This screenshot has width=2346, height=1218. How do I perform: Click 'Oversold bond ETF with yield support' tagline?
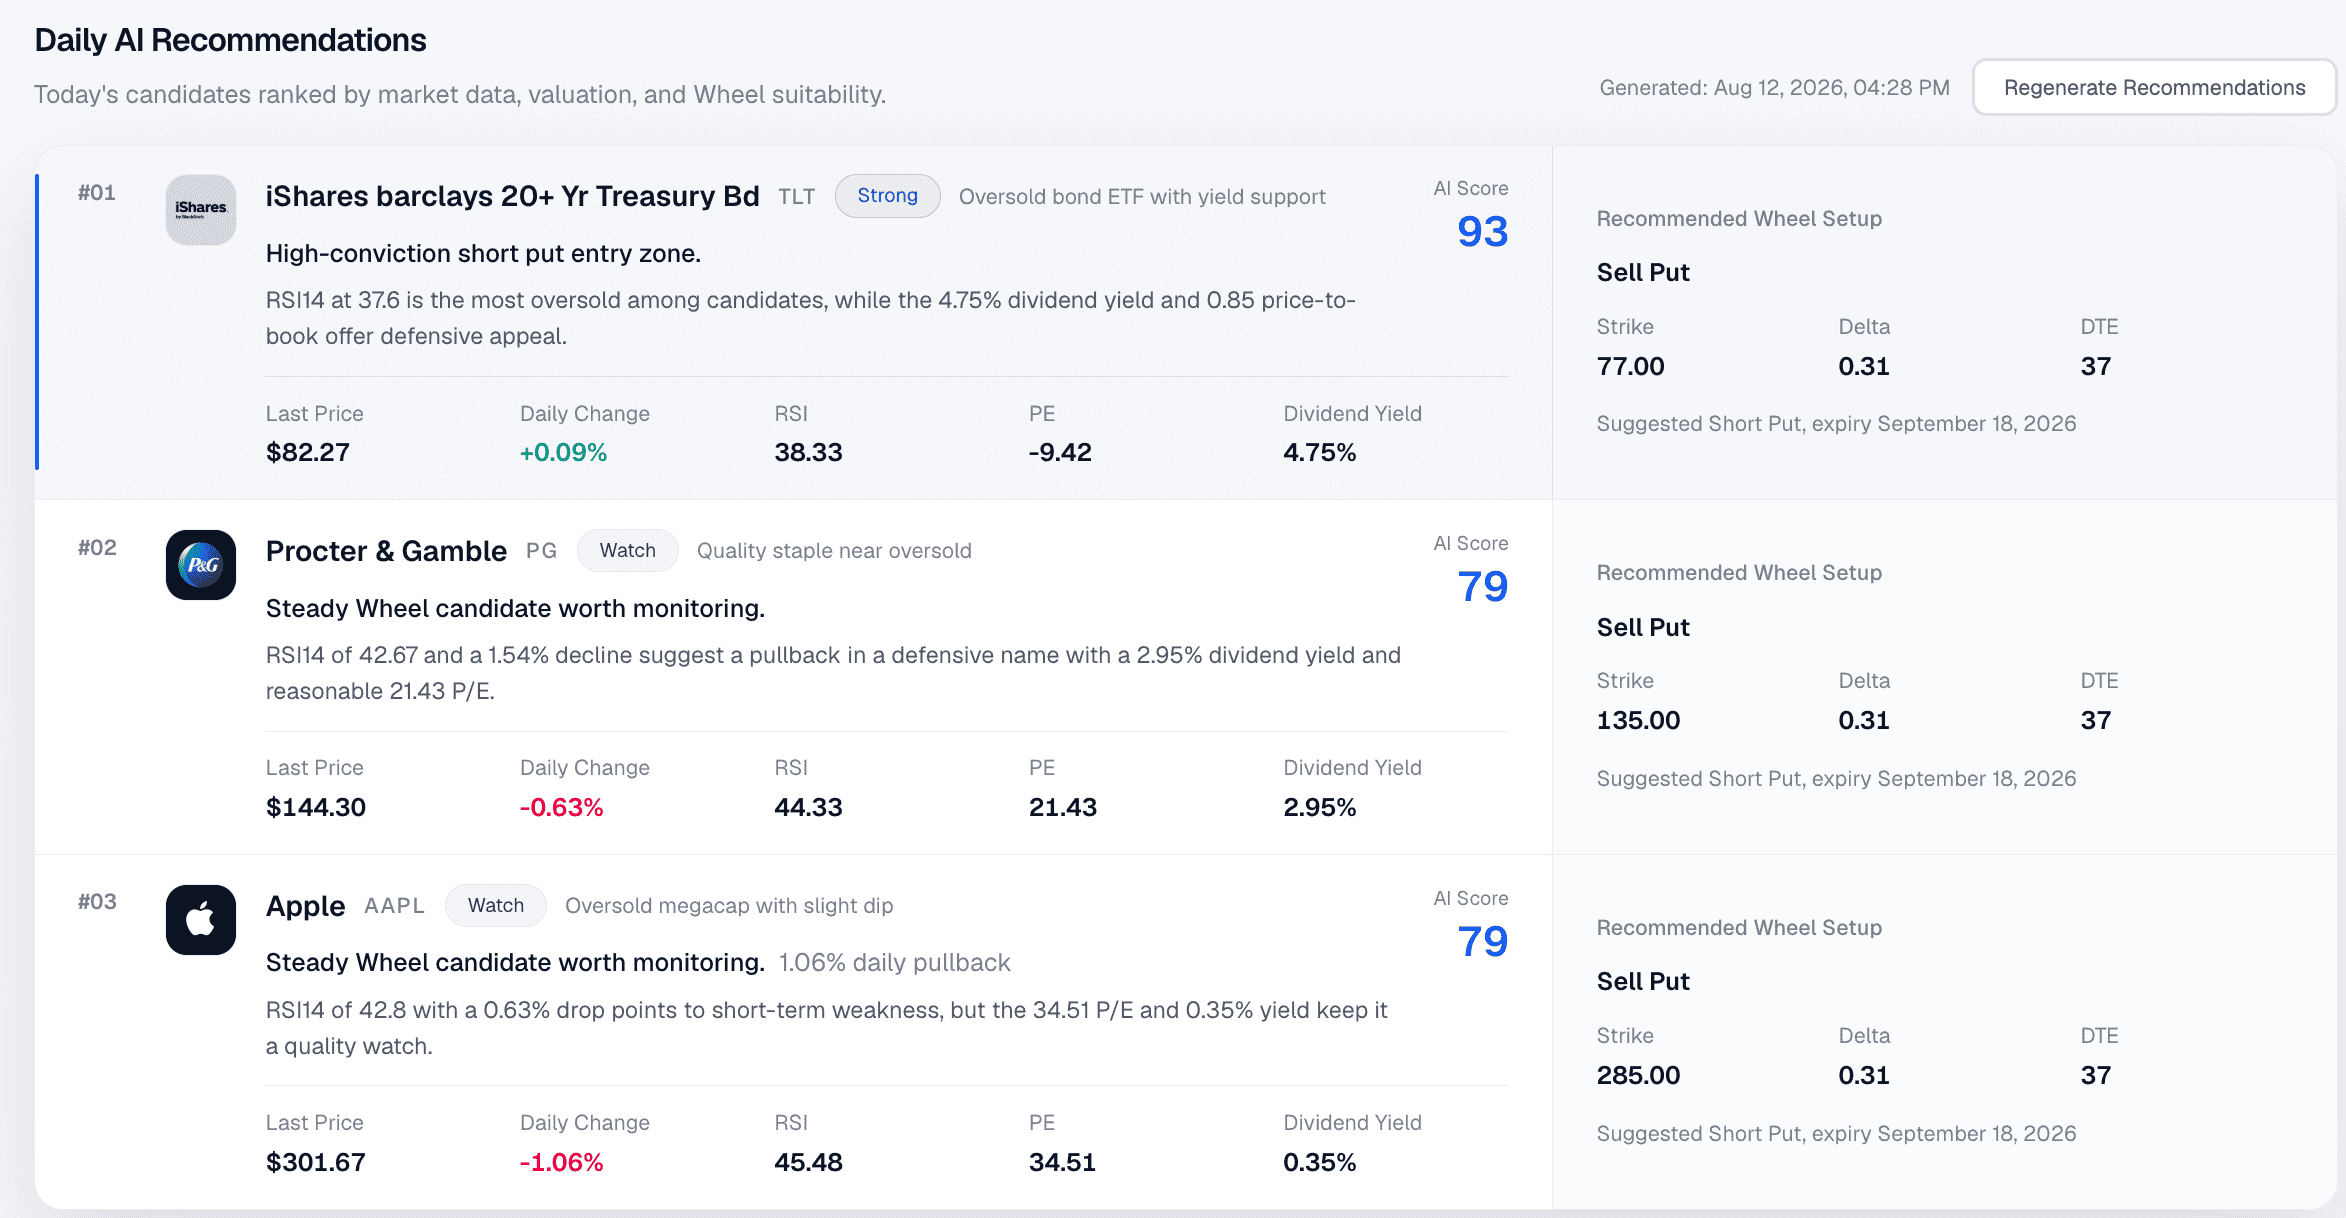pyautogui.click(x=1142, y=197)
